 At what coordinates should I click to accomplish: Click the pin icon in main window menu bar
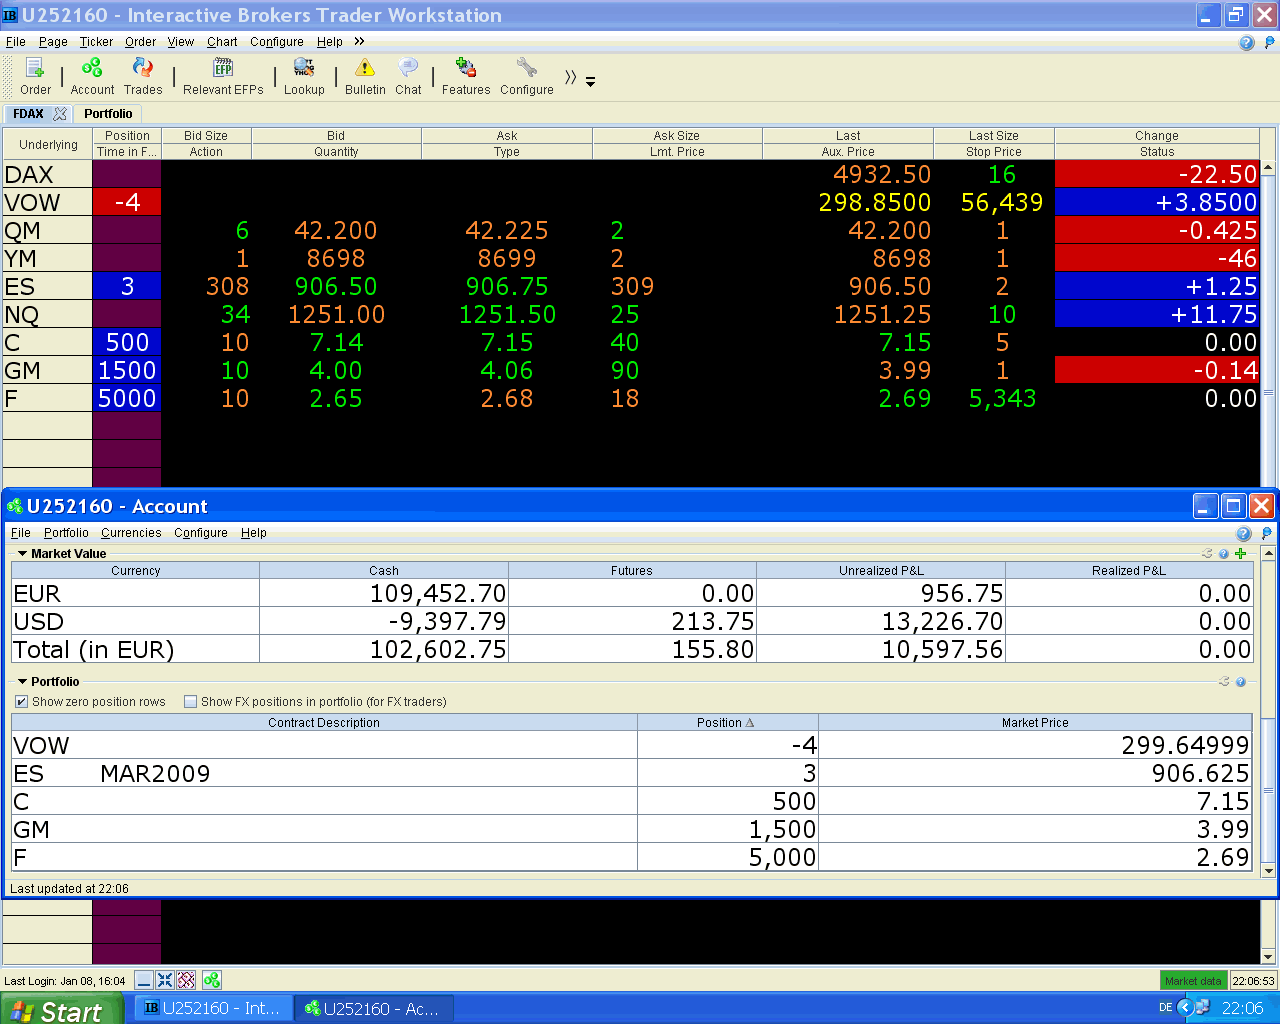1270,43
